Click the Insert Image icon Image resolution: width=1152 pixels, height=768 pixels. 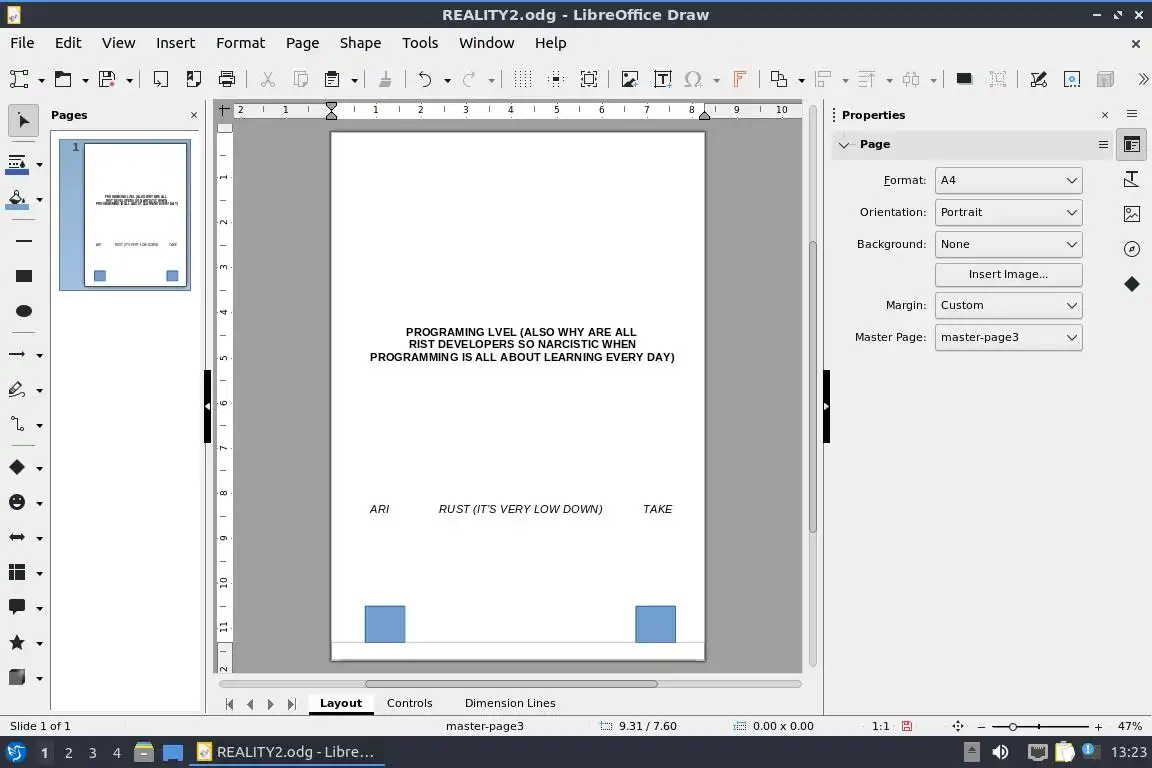pyautogui.click(x=630, y=79)
